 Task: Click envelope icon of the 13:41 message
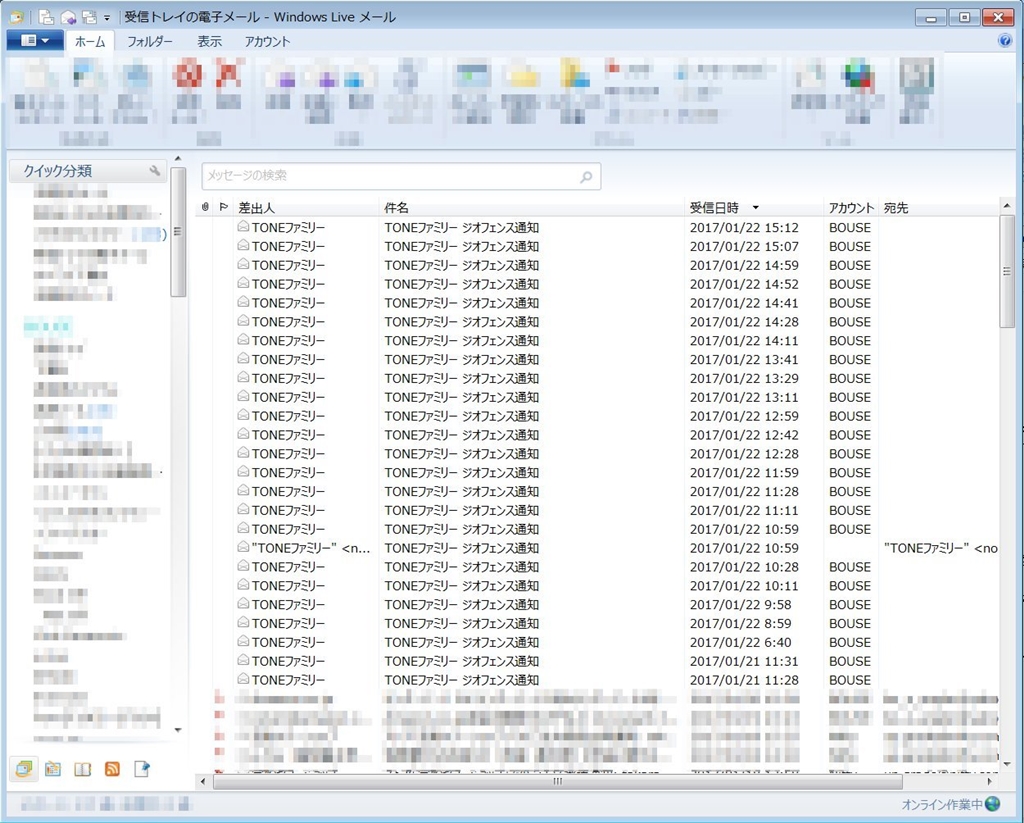tap(243, 359)
